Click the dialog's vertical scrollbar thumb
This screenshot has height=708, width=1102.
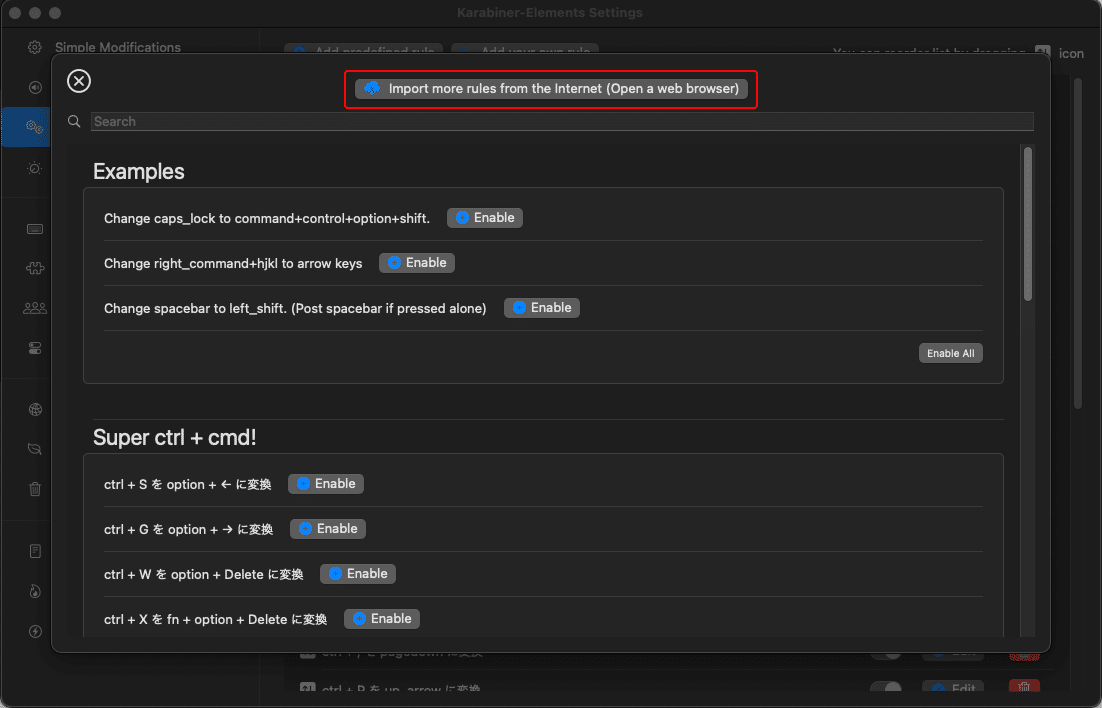coord(1028,224)
